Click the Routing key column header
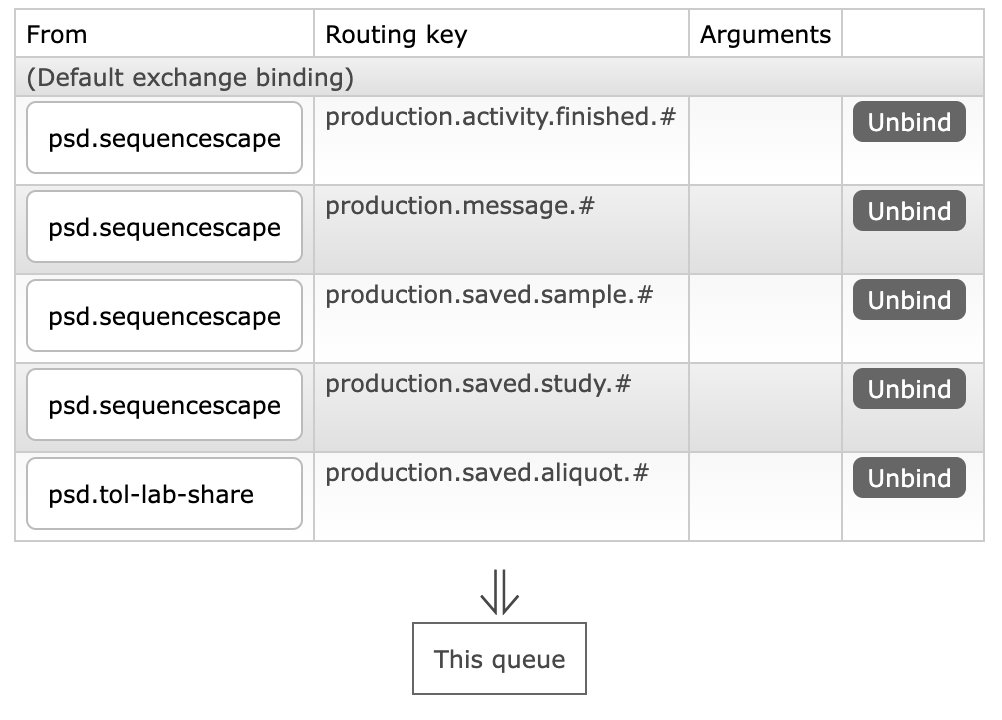Viewport: 1002px width, 720px height. pos(396,35)
